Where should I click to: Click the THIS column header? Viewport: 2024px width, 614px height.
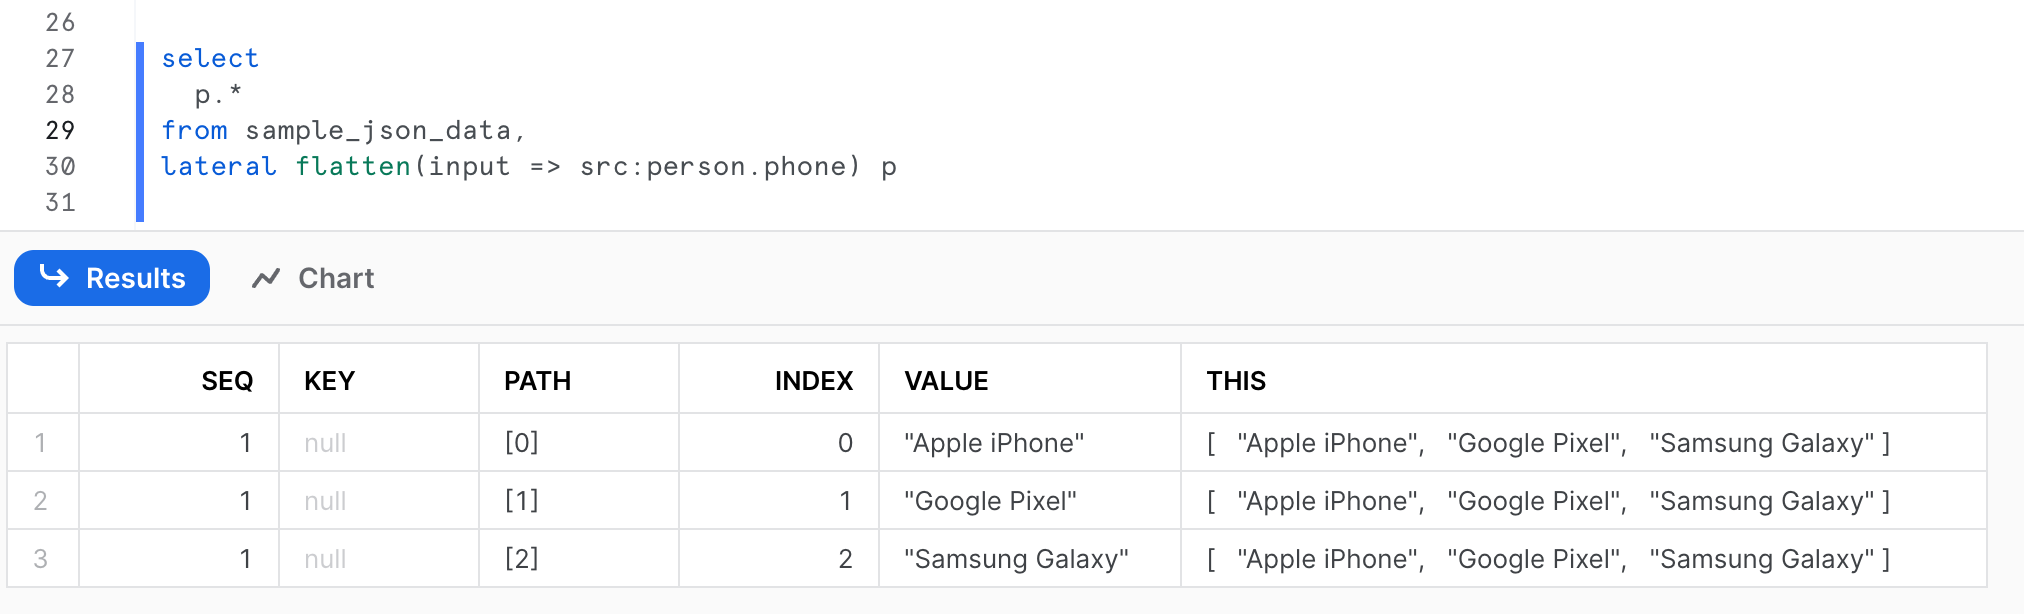click(1236, 381)
